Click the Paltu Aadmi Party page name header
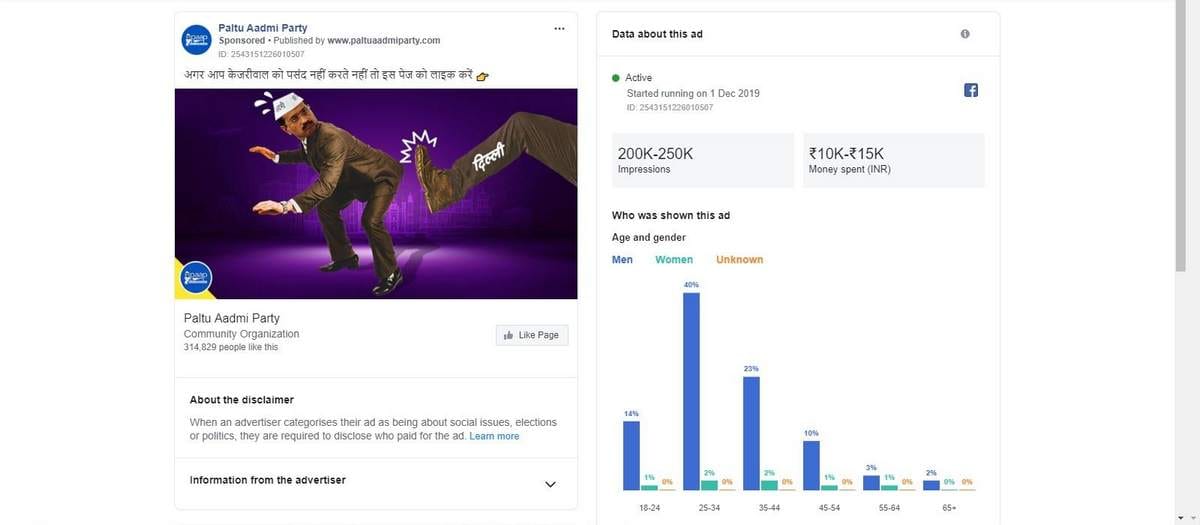This screenshot has width=1200, height=525. click(262, 28)
